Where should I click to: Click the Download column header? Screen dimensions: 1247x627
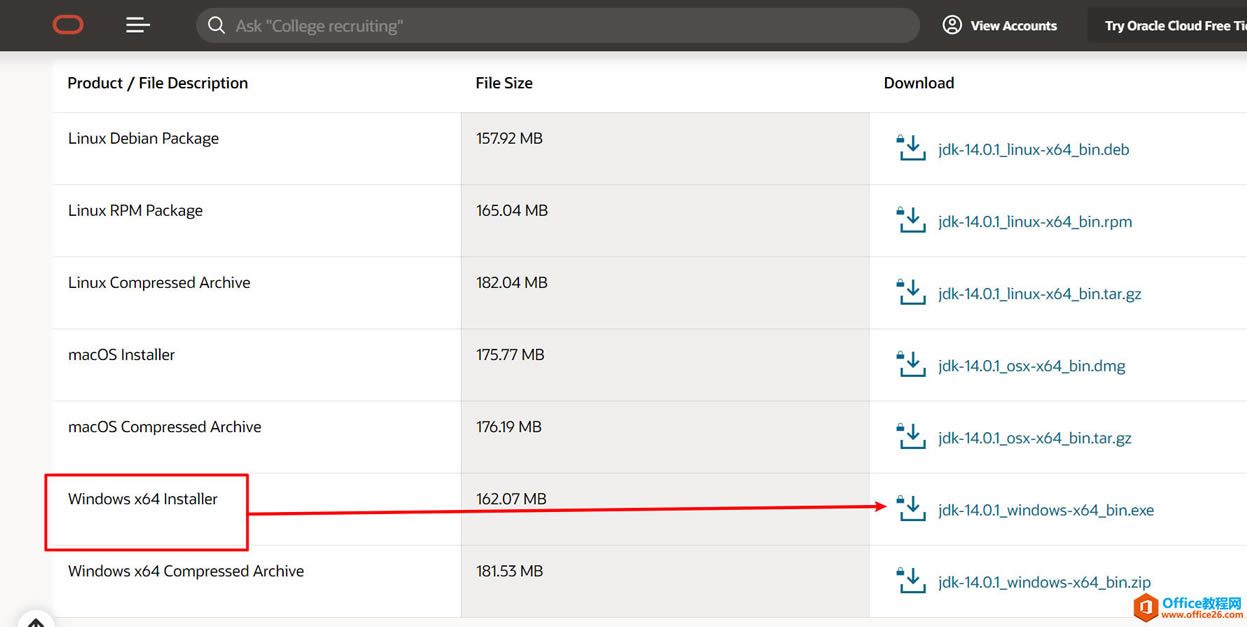point(919,83)
